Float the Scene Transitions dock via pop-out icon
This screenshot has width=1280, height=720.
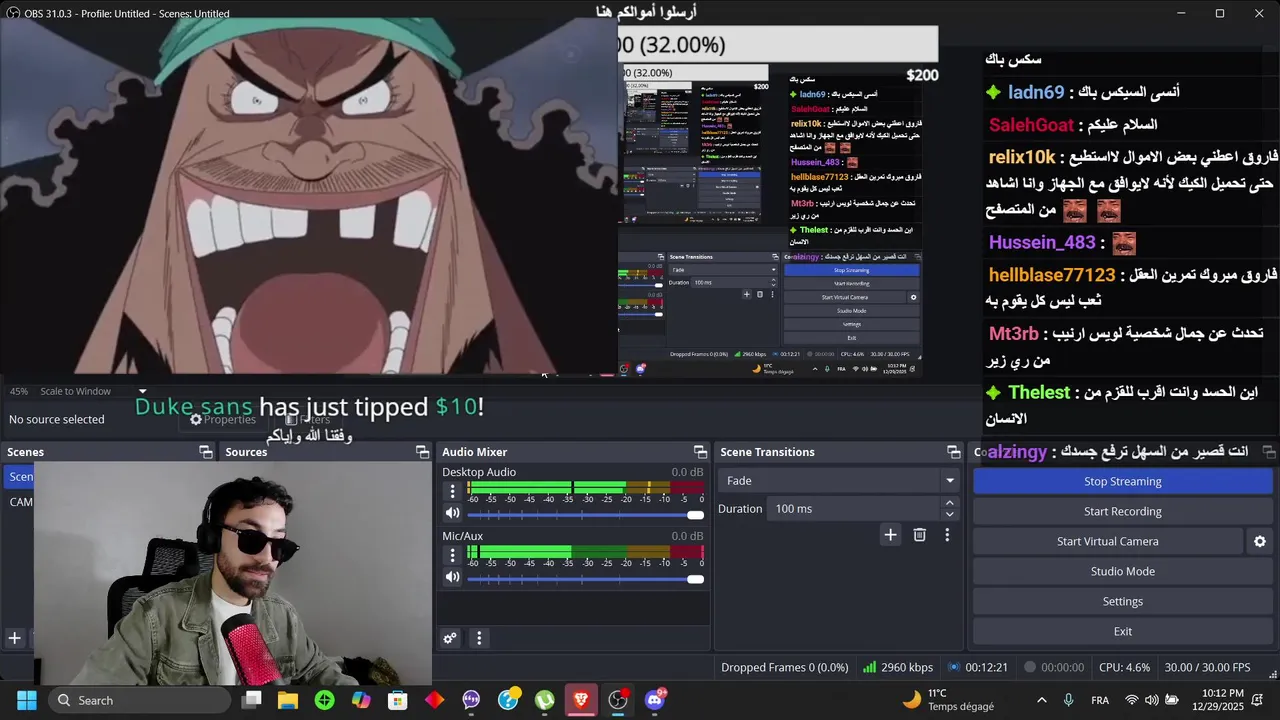click(954, 452)
